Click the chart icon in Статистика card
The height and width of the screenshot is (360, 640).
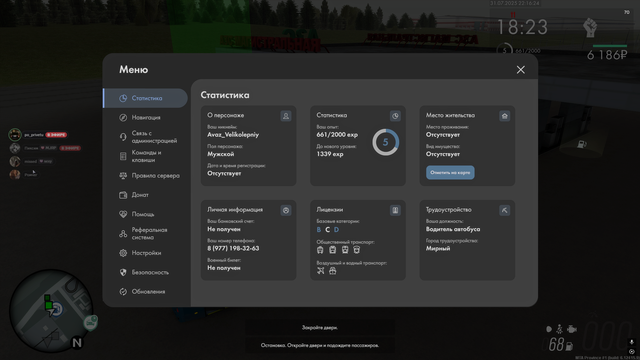395,116
